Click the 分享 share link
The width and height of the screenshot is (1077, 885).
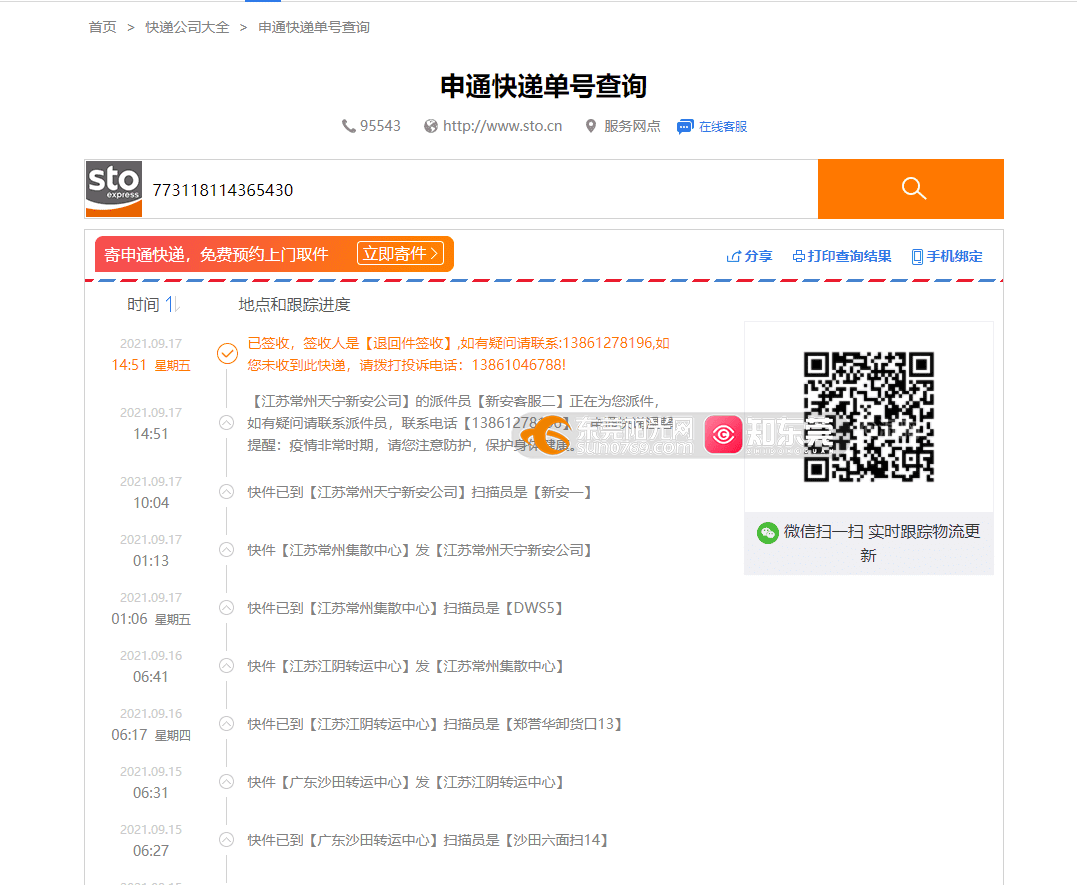[x=758, y=256]
